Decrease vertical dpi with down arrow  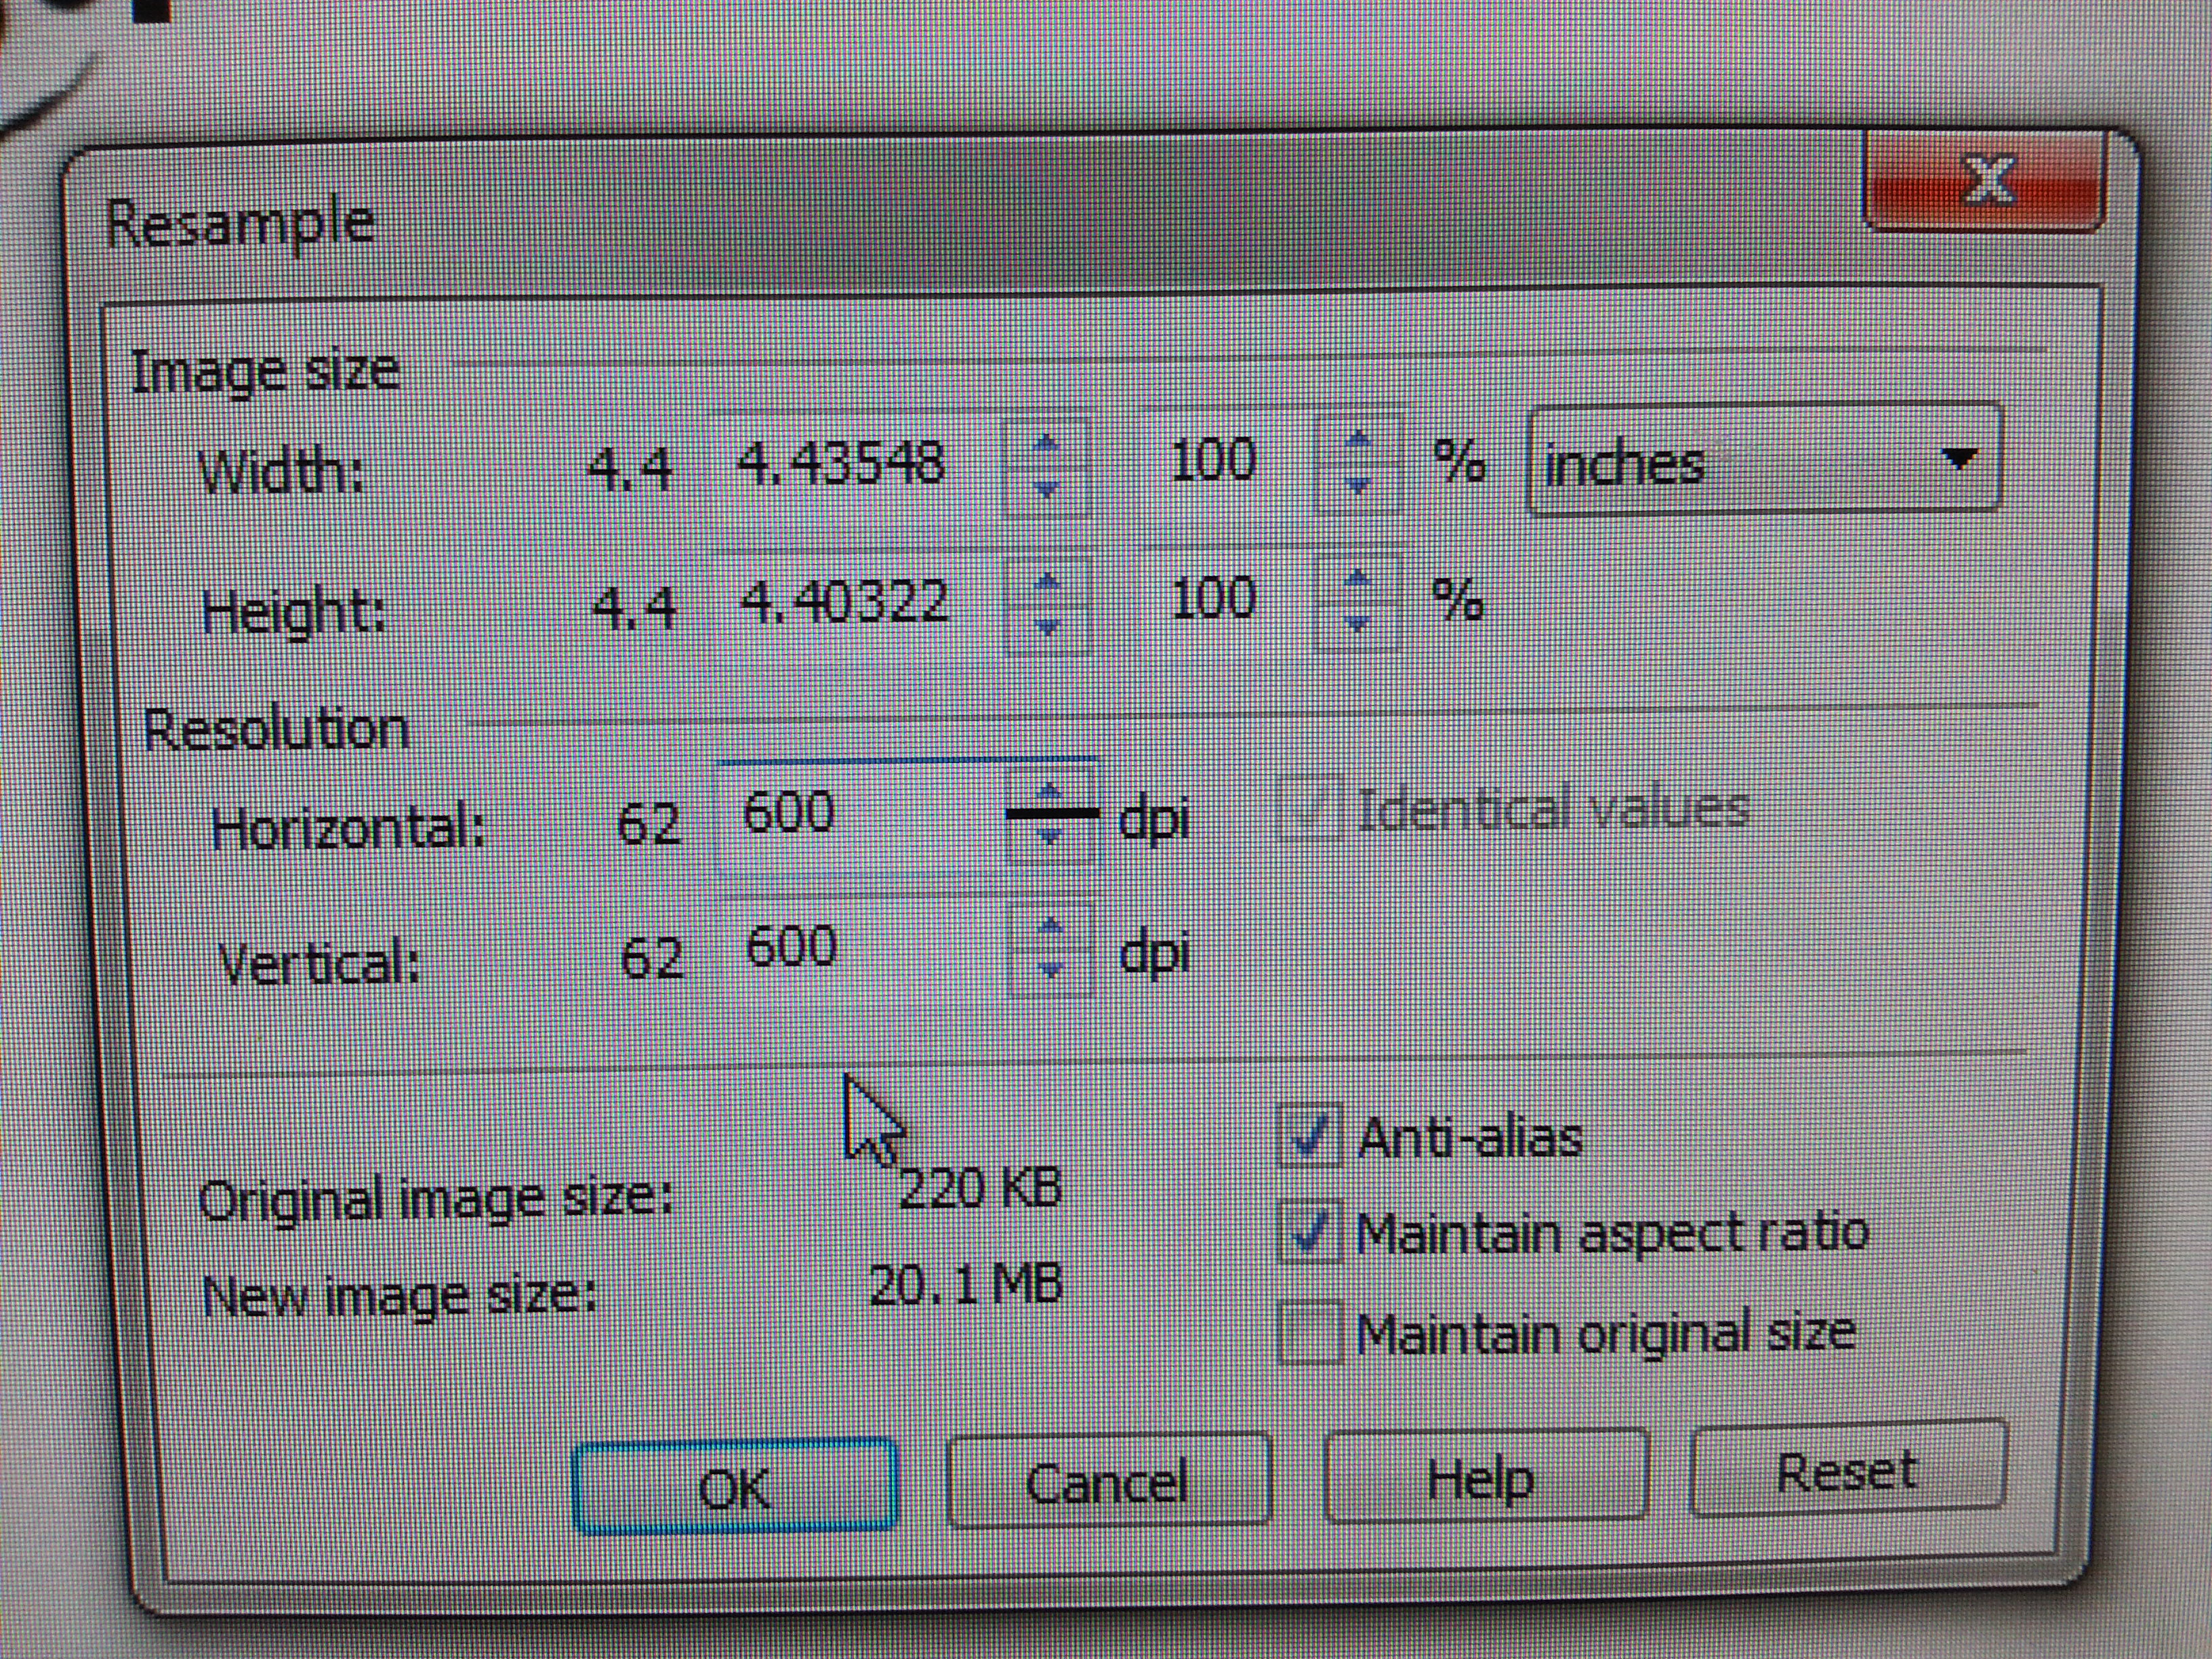(x=1050, y=970)
